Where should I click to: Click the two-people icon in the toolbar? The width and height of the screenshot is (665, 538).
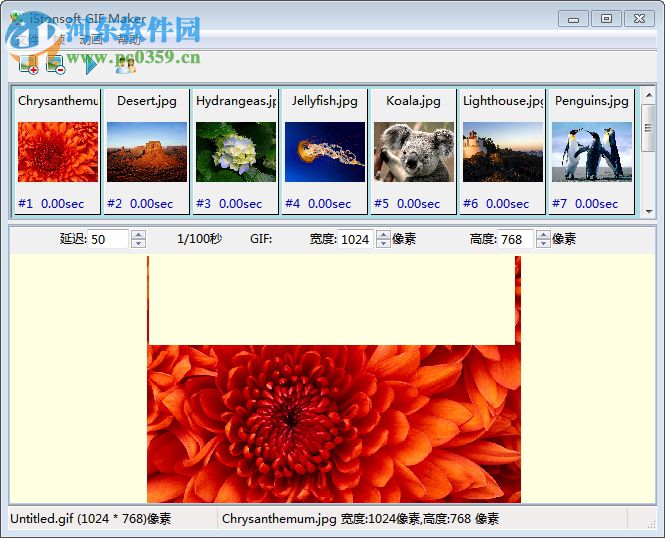click(x=126, y=65)
